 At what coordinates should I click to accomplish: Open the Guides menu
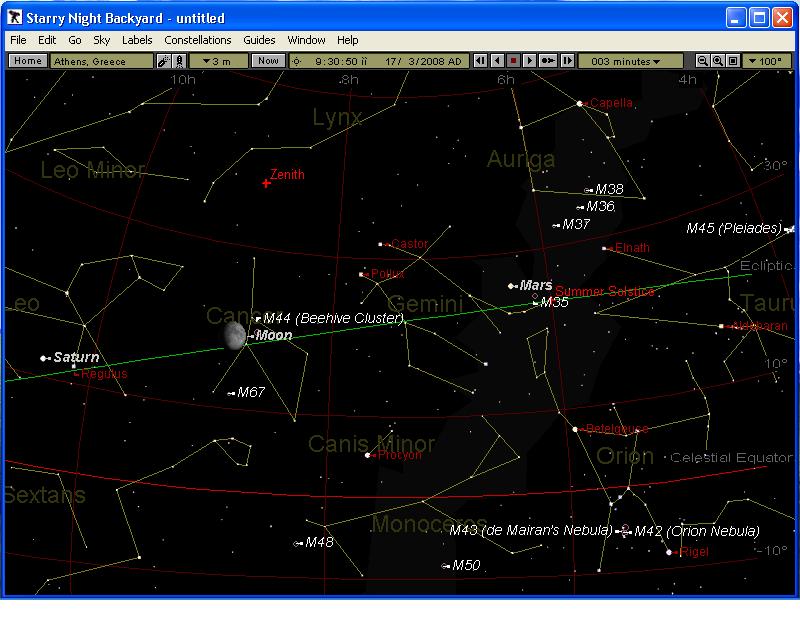point(259,40)
